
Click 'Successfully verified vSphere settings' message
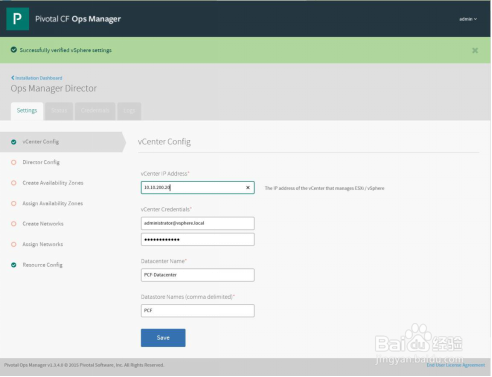coord(66,50)
